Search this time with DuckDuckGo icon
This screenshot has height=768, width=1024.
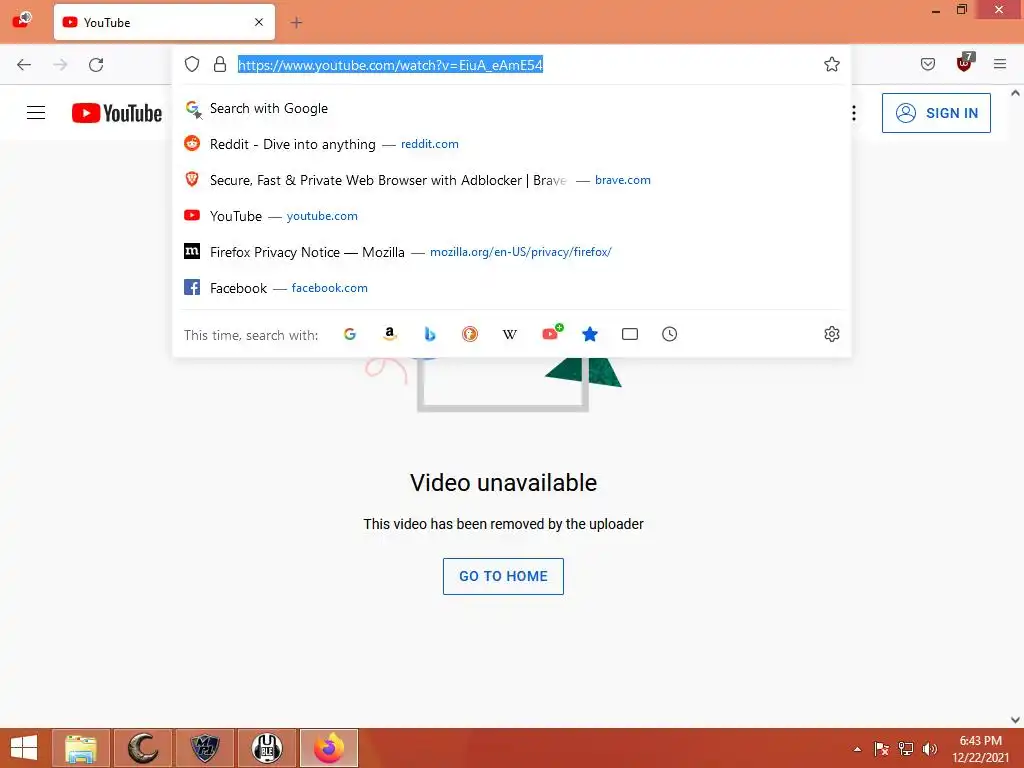coord(470,334)
